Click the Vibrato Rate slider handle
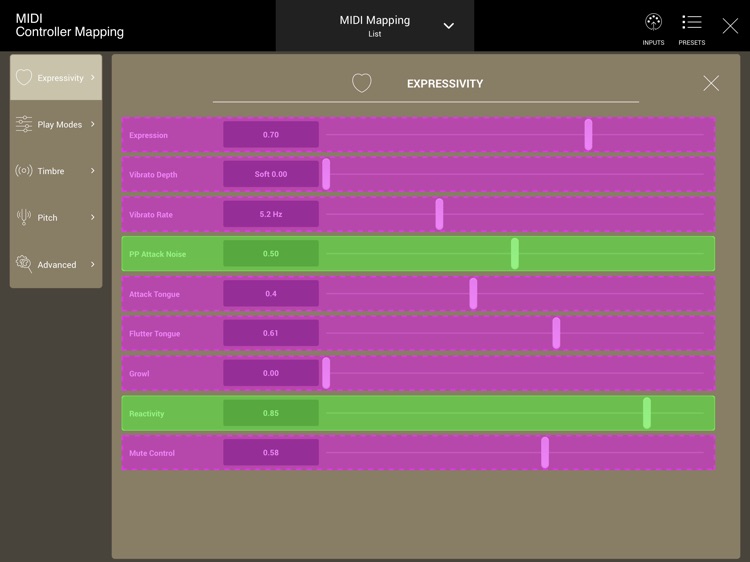The image size is (750, 562). click(439, 214)
